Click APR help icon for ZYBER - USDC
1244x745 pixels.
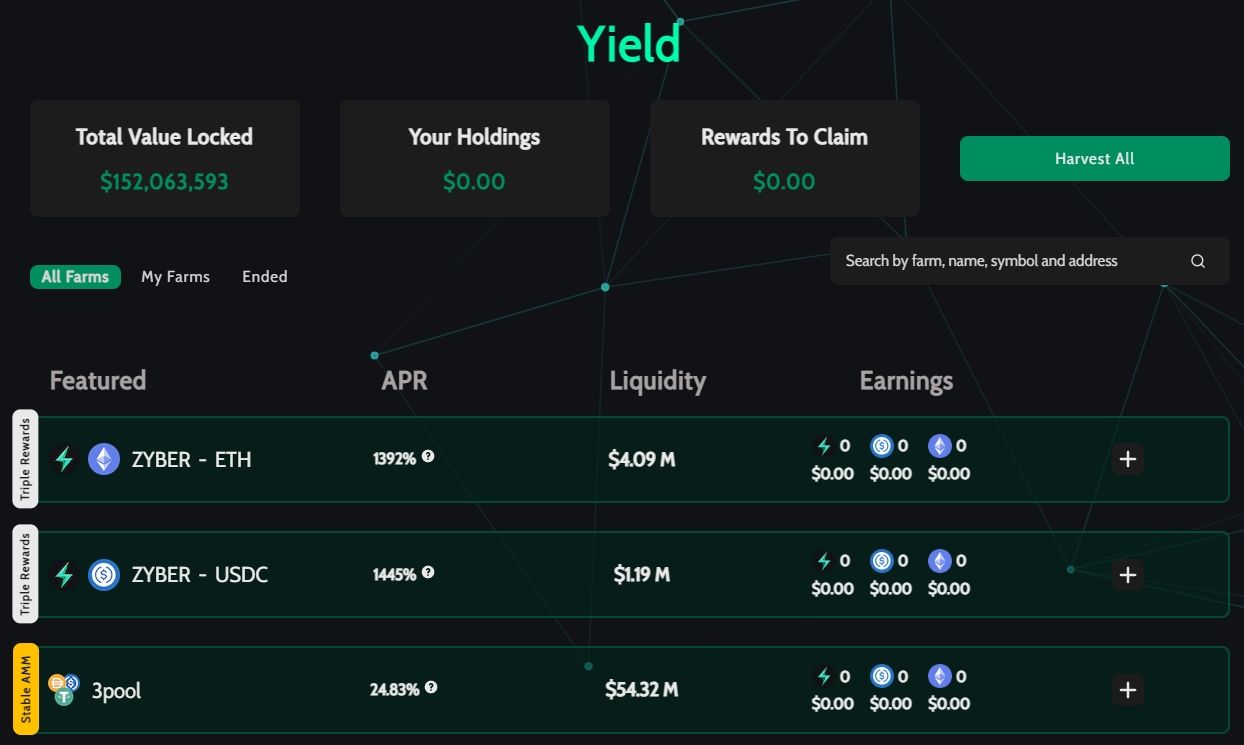(x=428, y=572)
